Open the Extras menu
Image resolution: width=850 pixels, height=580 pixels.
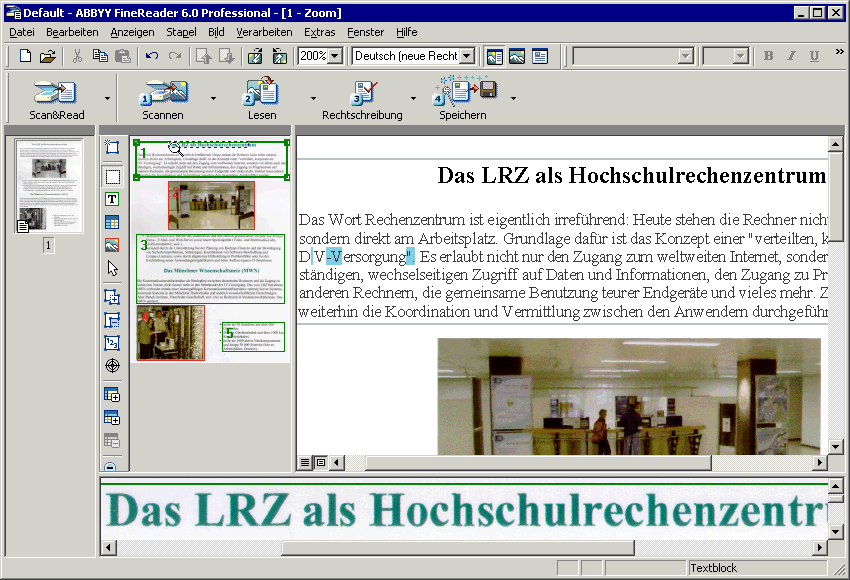pyautogui.click(x=319, y=32)
